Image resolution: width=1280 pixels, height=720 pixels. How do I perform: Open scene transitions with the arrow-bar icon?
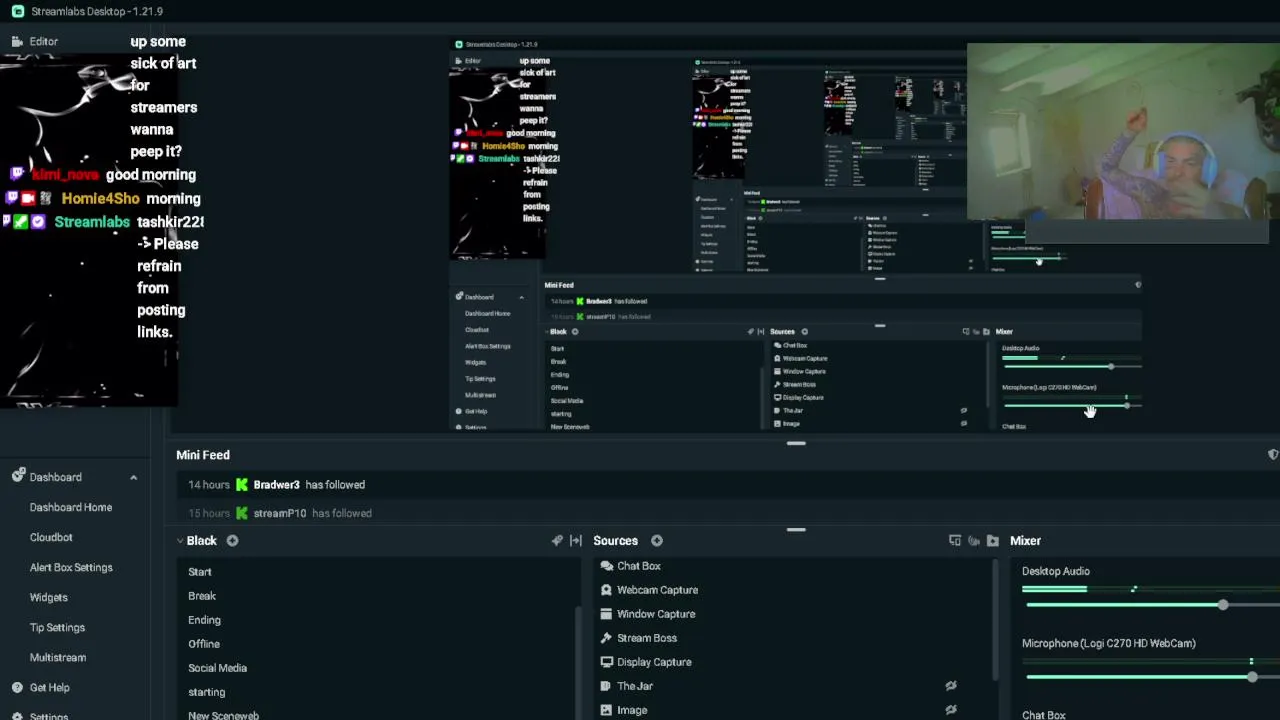tap(576, 541)
